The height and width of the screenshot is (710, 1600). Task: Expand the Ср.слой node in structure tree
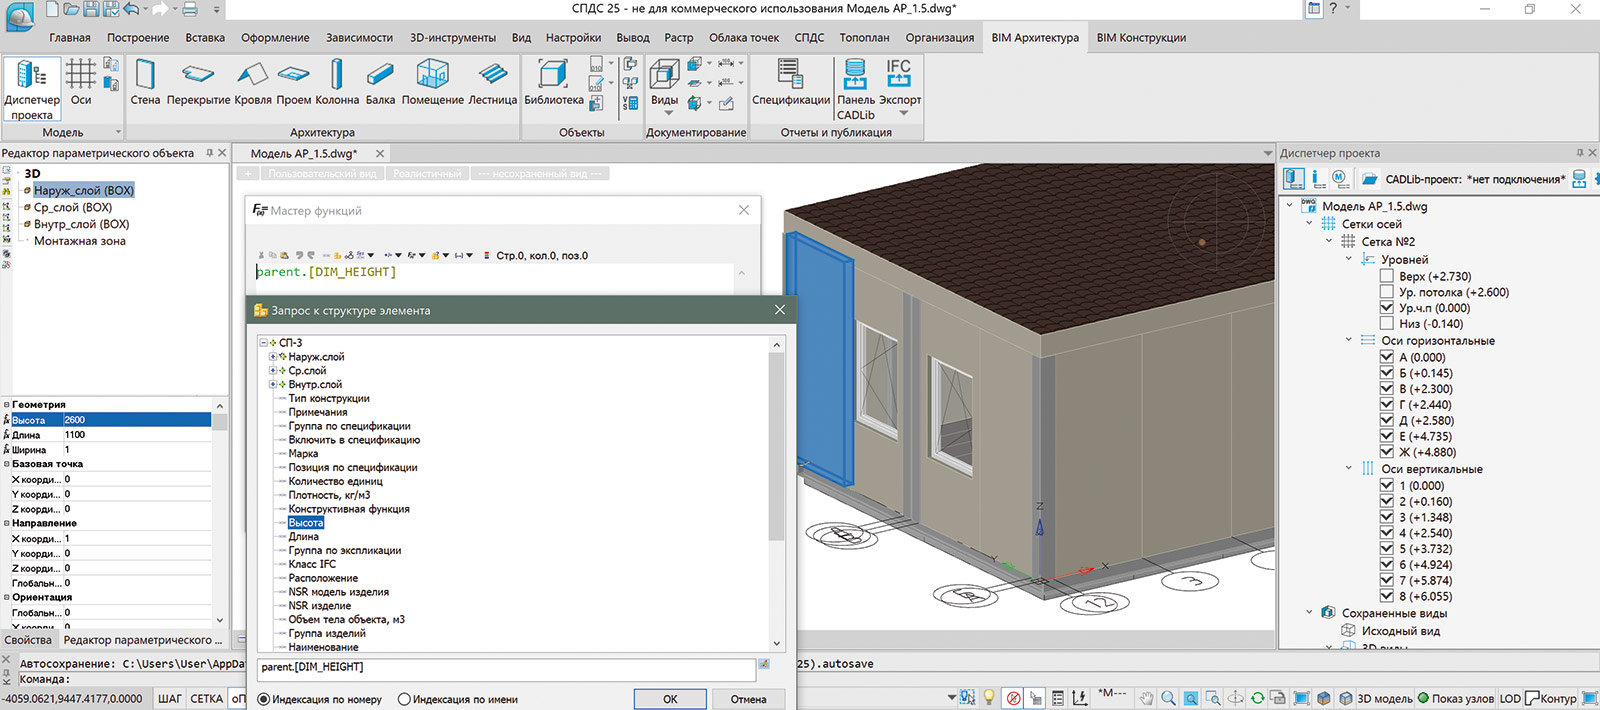[272, 371]
